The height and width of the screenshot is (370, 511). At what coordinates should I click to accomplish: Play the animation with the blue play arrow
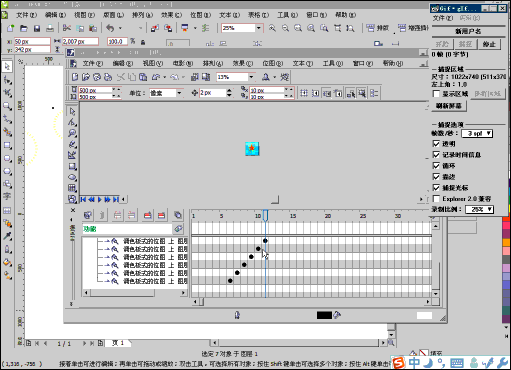pos(99,199)
